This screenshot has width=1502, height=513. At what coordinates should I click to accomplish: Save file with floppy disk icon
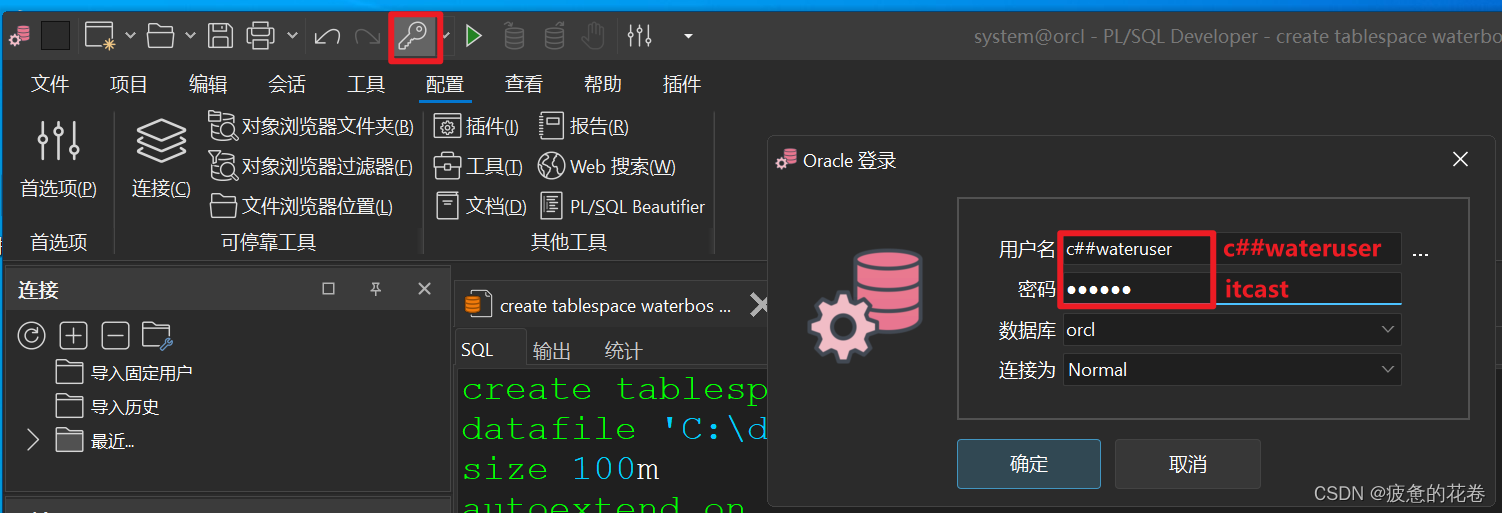pos(221,36)
